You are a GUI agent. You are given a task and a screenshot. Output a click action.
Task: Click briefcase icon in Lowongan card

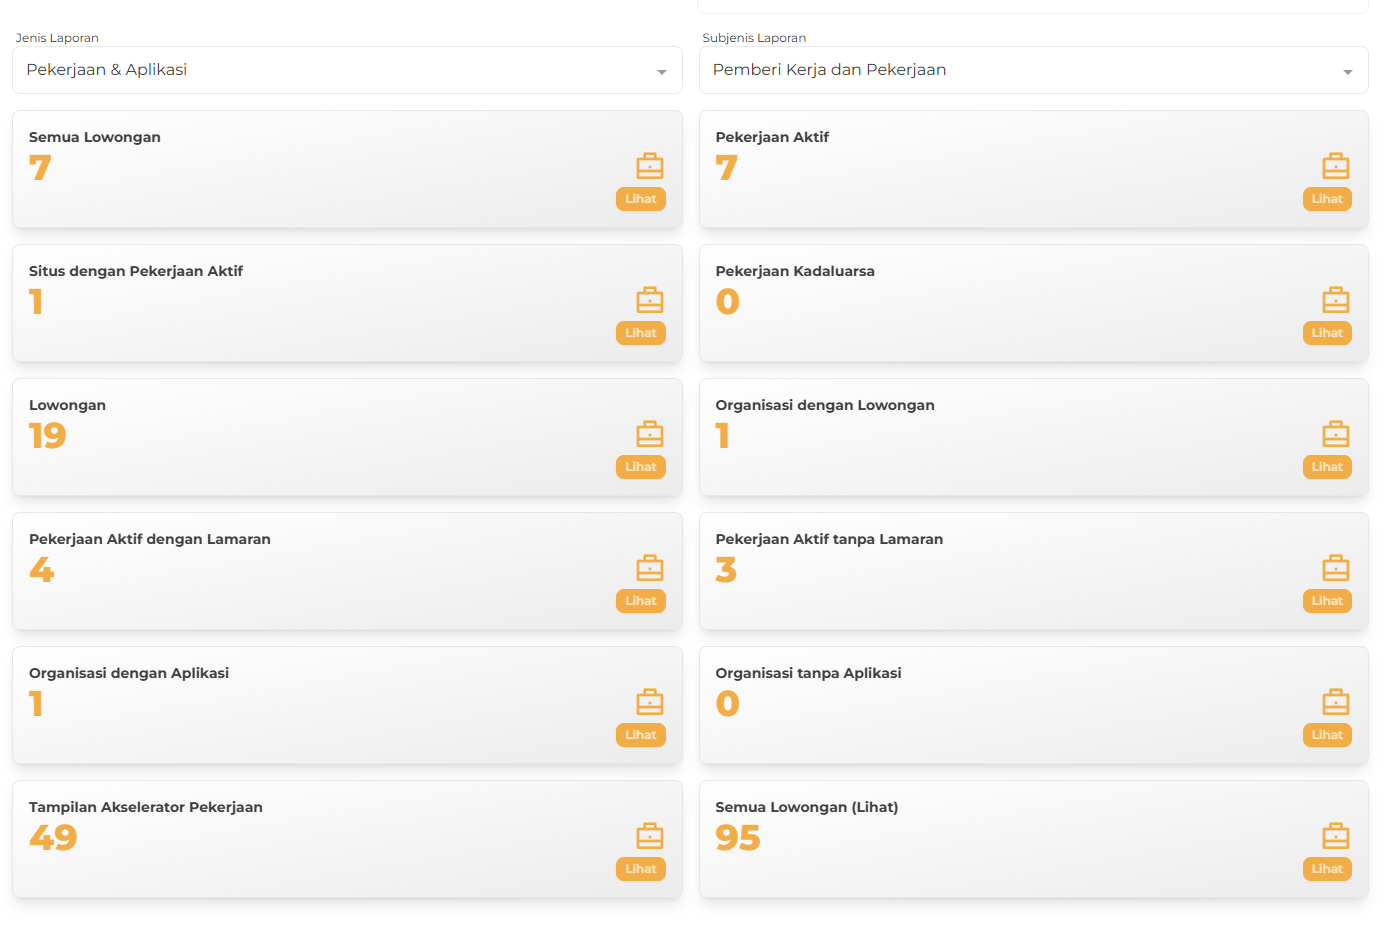click(650, 434)
